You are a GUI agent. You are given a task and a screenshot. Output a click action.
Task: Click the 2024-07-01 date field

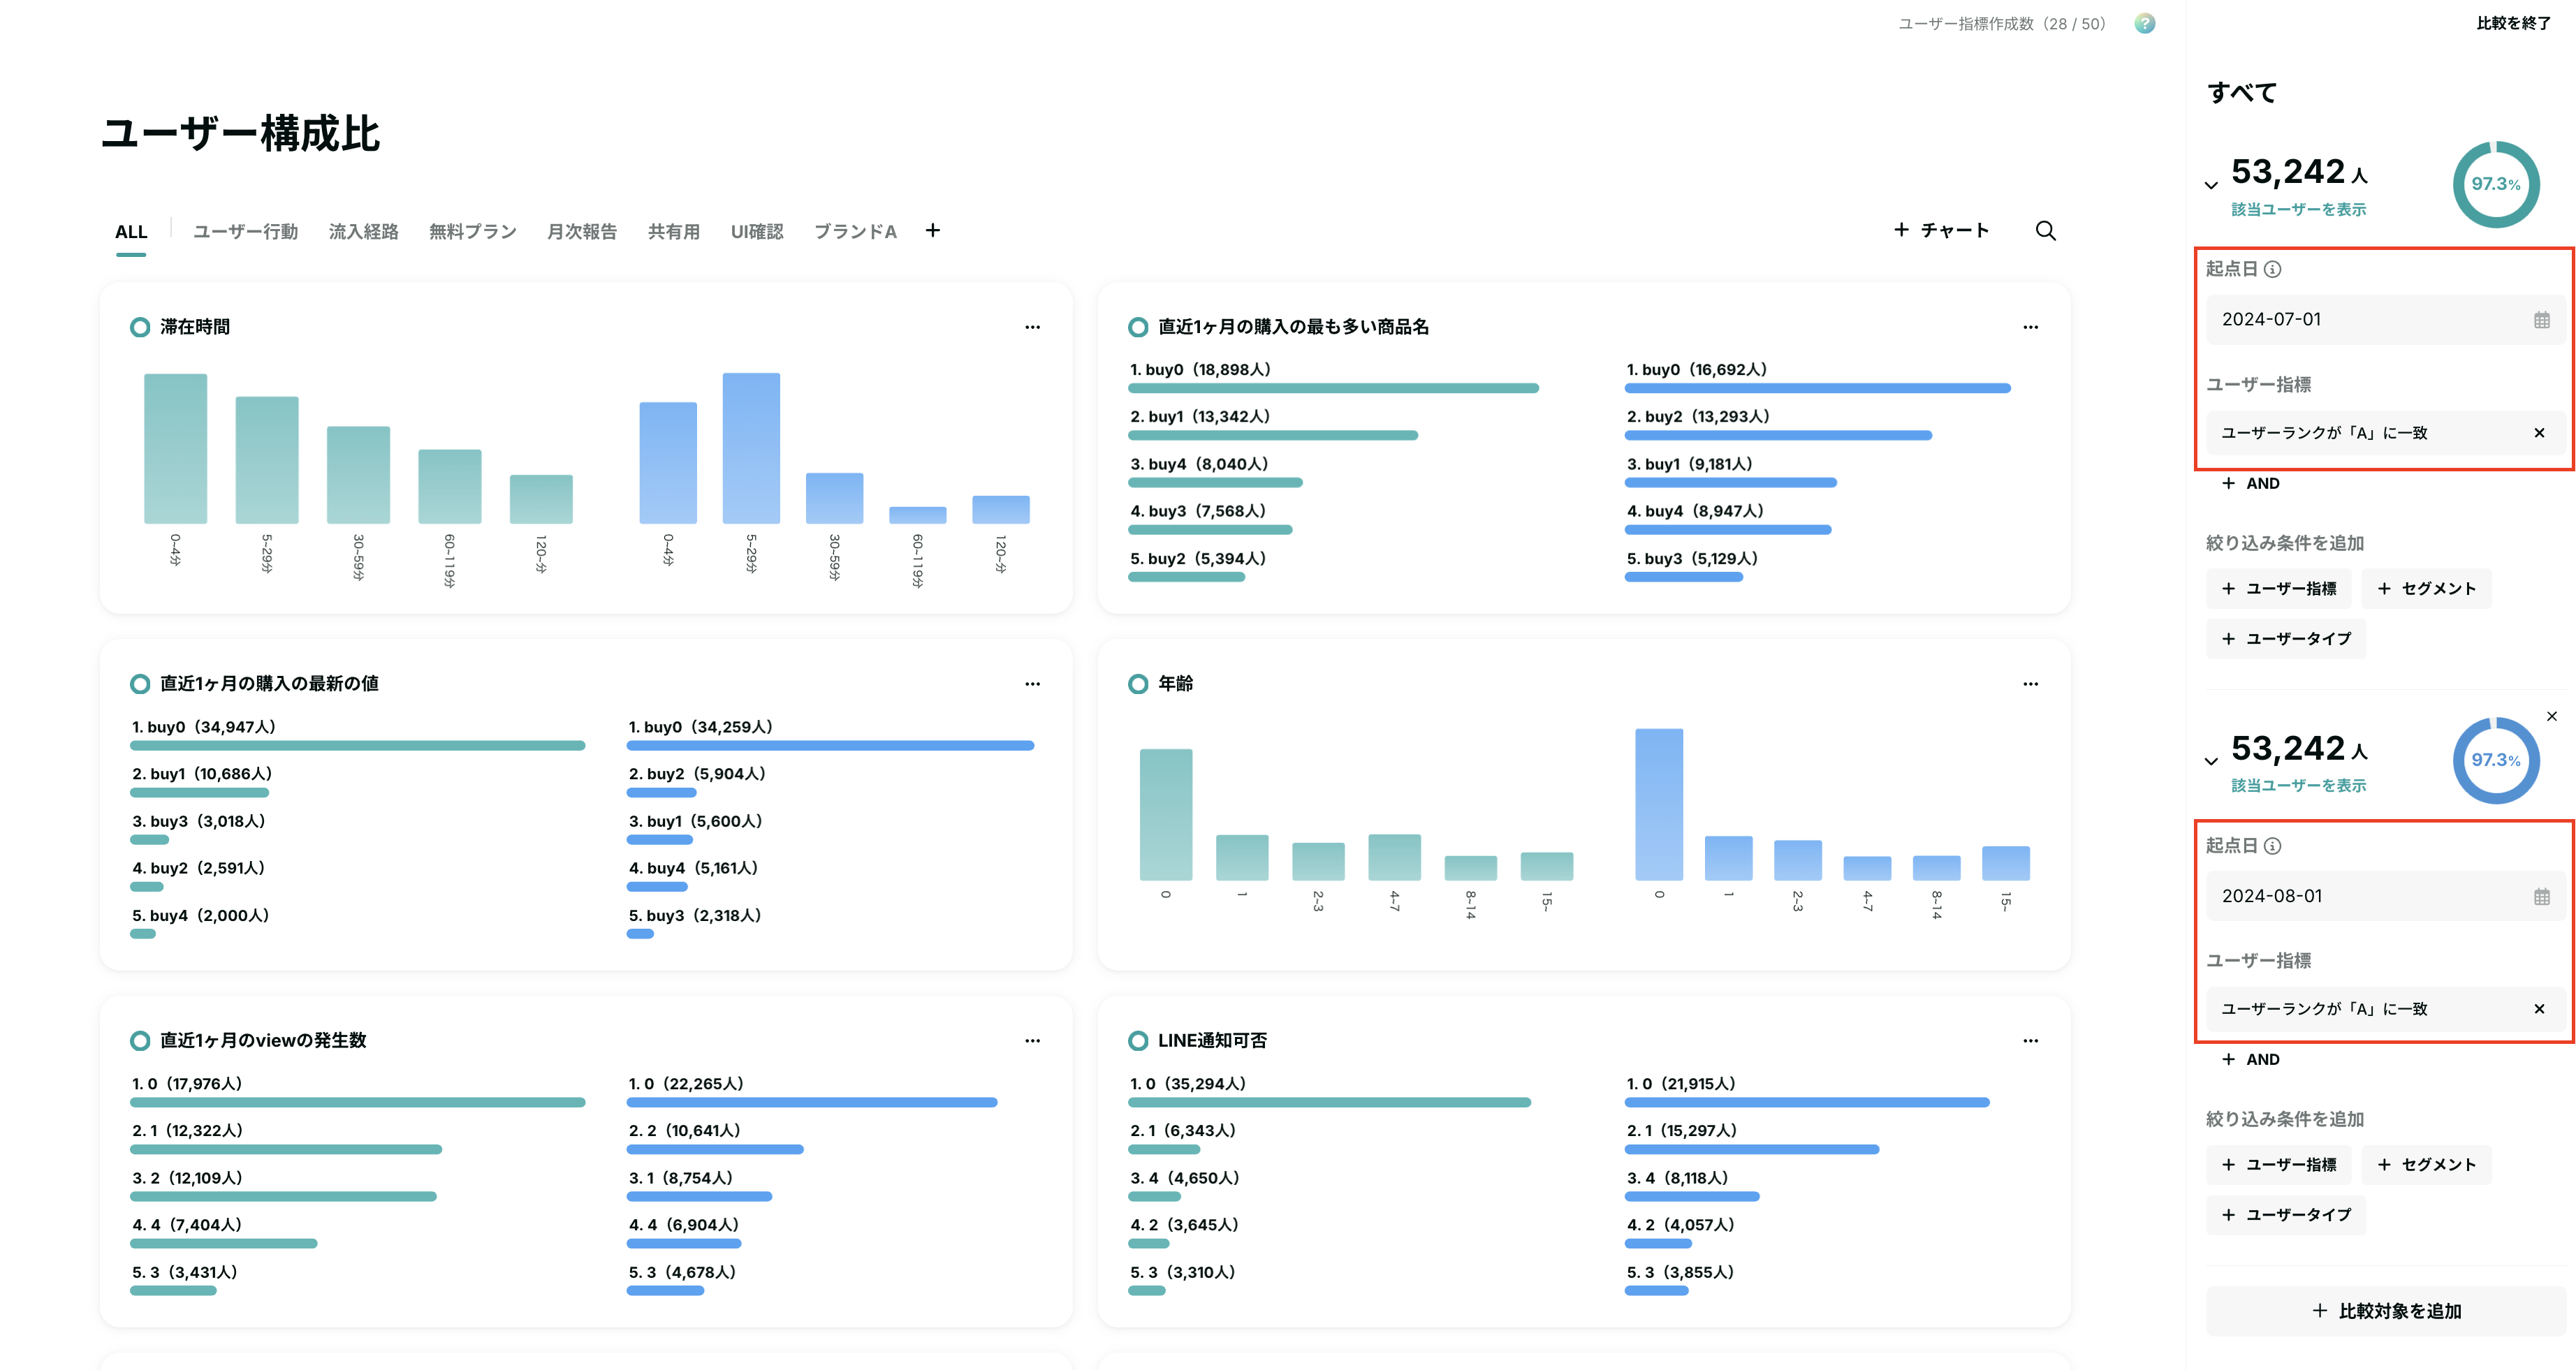pyautogui.click(x=2386, y=320)
